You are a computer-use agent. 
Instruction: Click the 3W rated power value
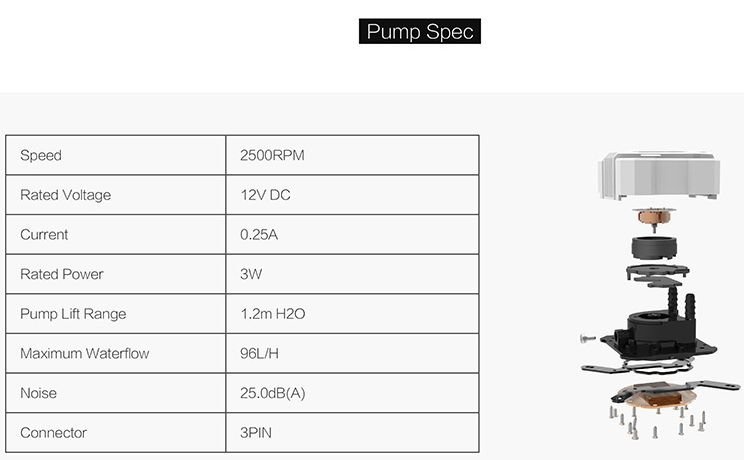251,274
